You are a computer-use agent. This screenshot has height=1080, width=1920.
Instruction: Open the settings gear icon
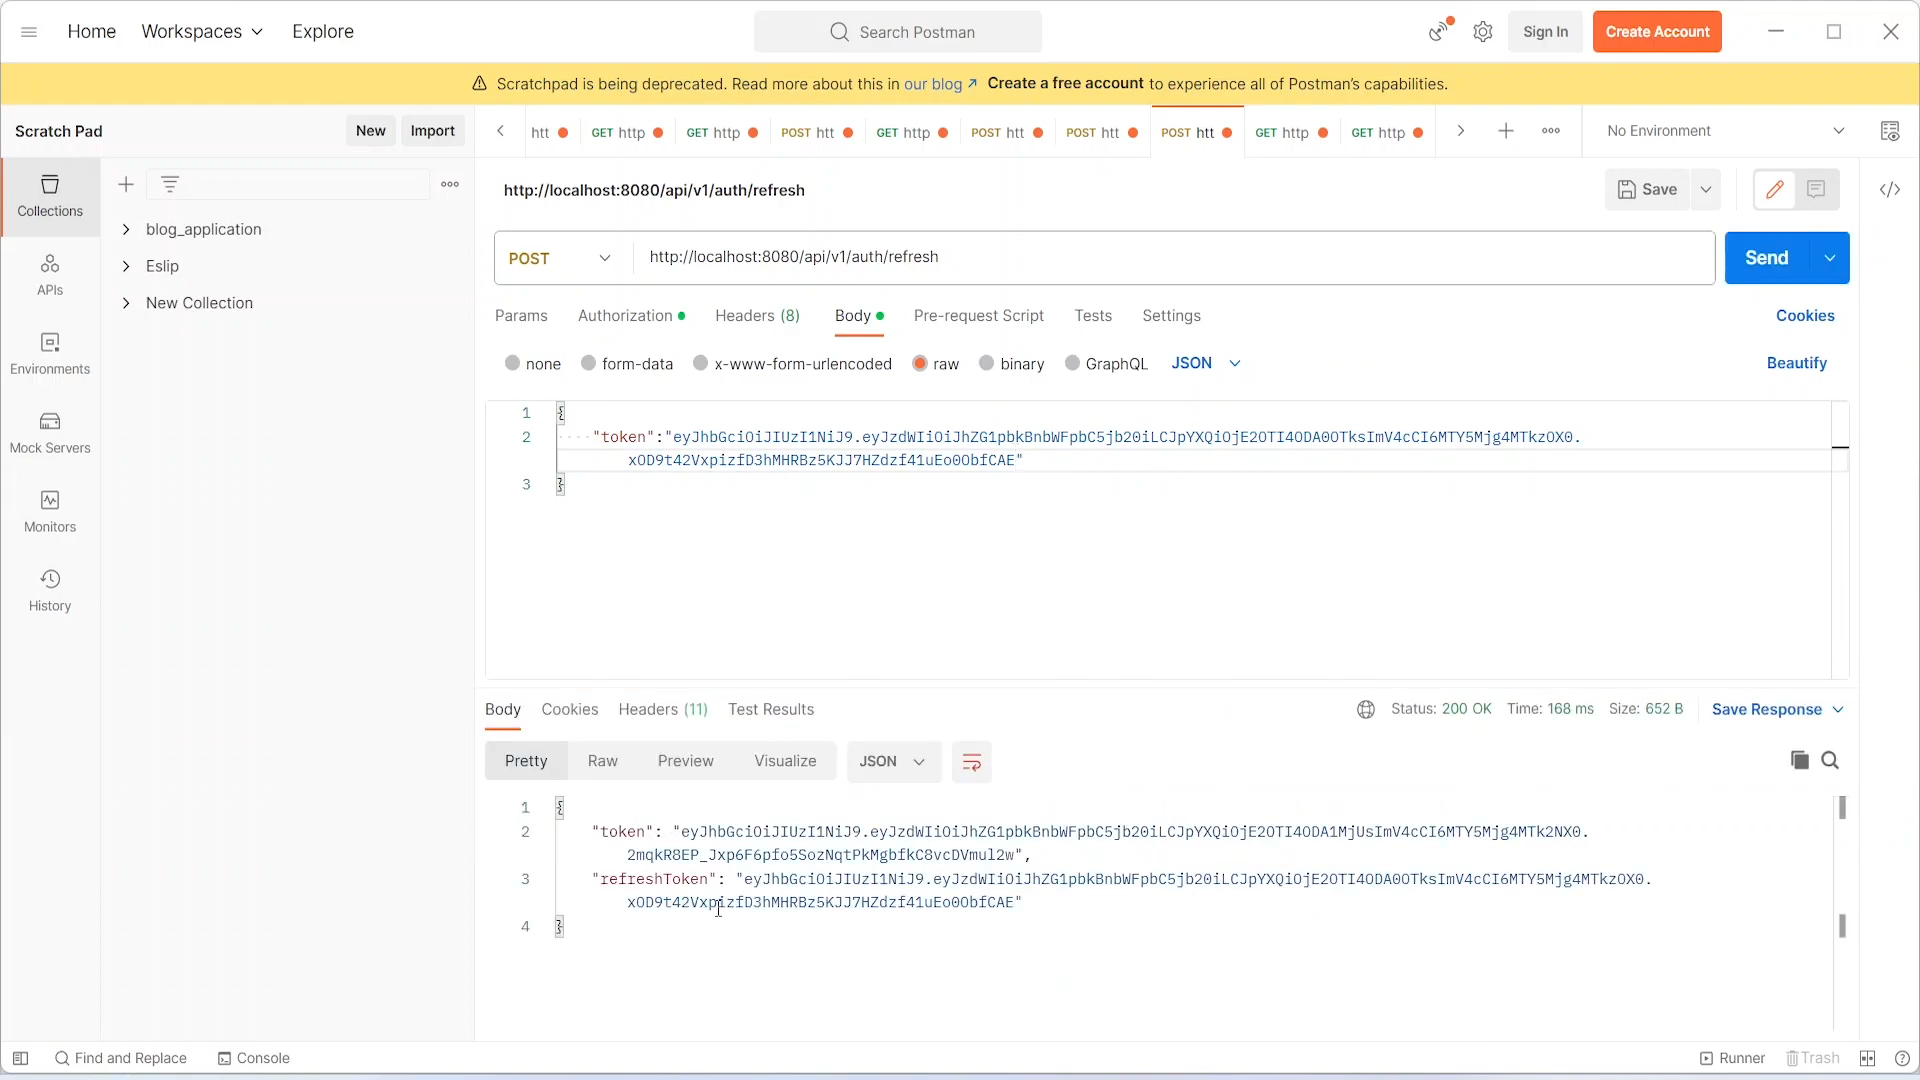1483,32
